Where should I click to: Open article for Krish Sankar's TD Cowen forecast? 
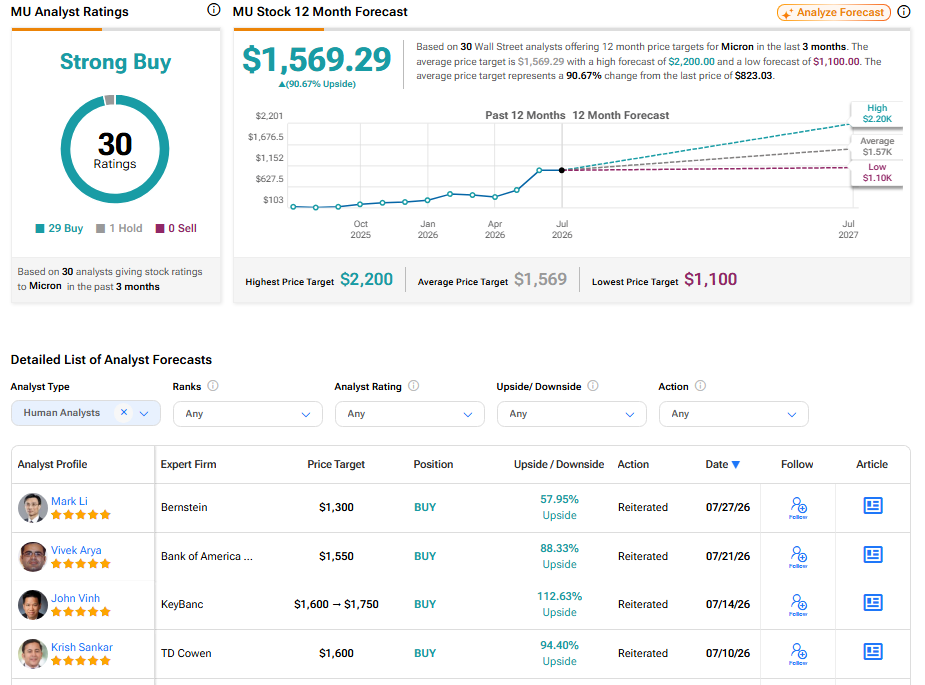tap(873, 652)
